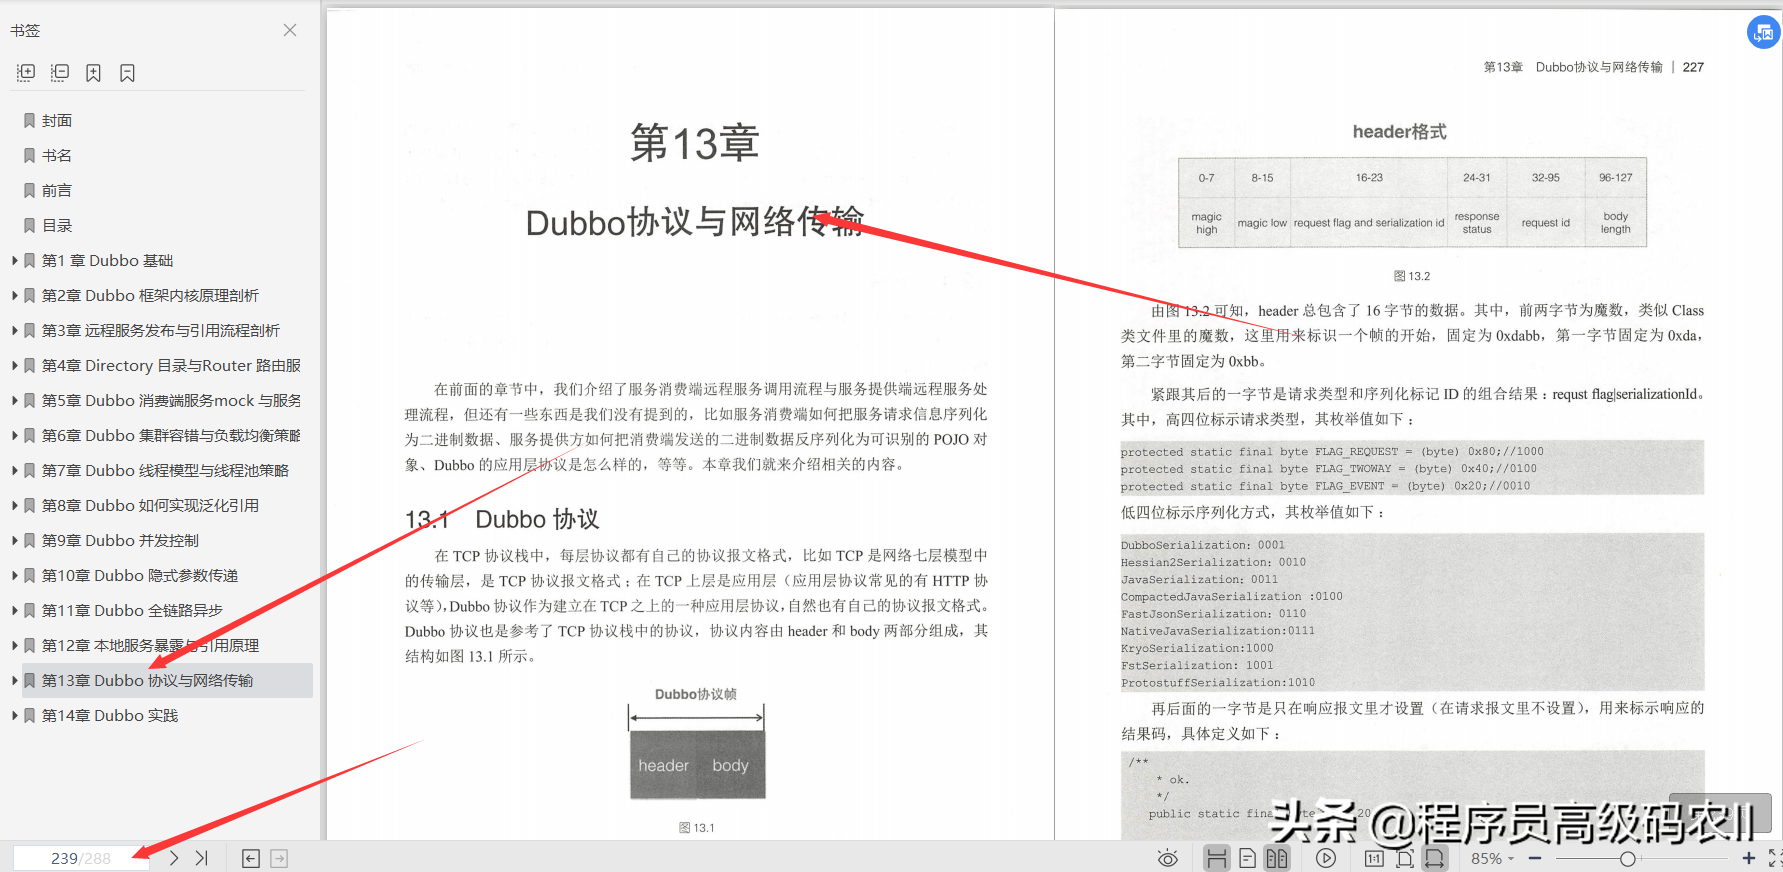The image size is (1783, 872).
Task: Go to next page arrow
Action: click(174, 858)
